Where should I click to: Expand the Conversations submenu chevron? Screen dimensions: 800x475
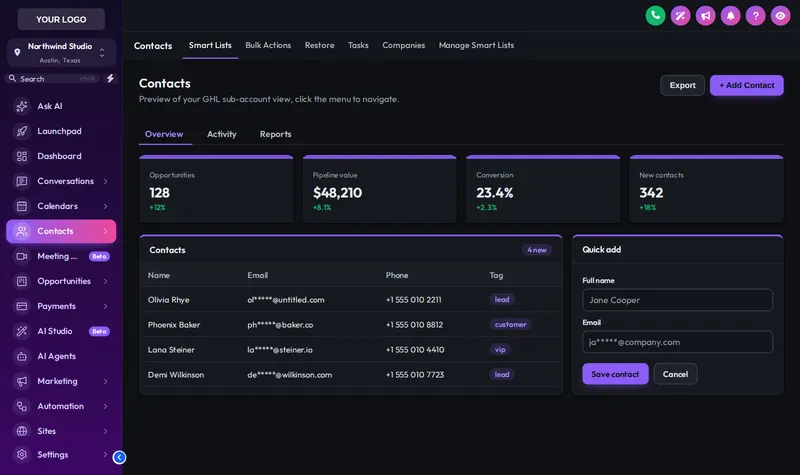(106, 181)
